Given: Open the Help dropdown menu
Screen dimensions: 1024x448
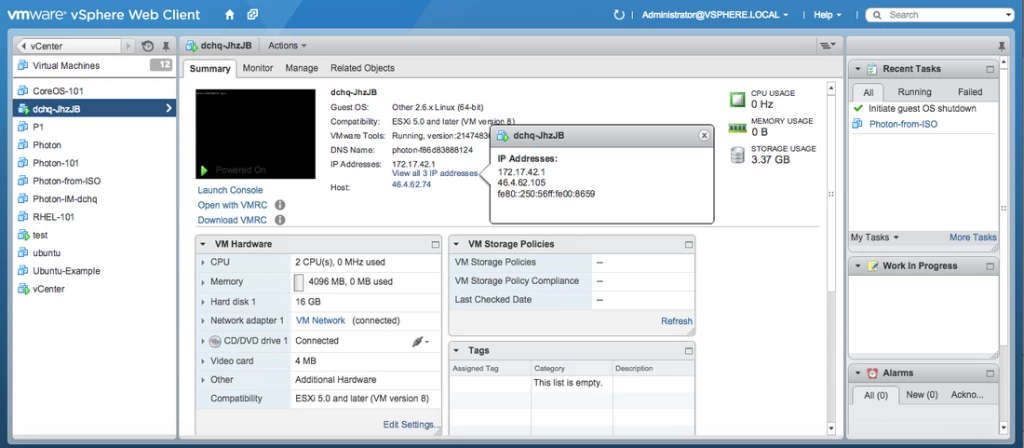Looking at the screenshot, I should click(827, 14).
